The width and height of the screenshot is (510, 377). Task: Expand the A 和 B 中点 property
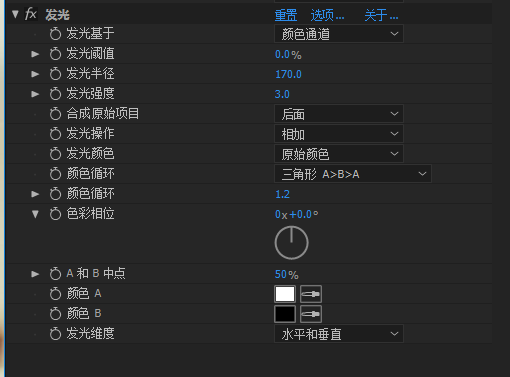(35, 274)
